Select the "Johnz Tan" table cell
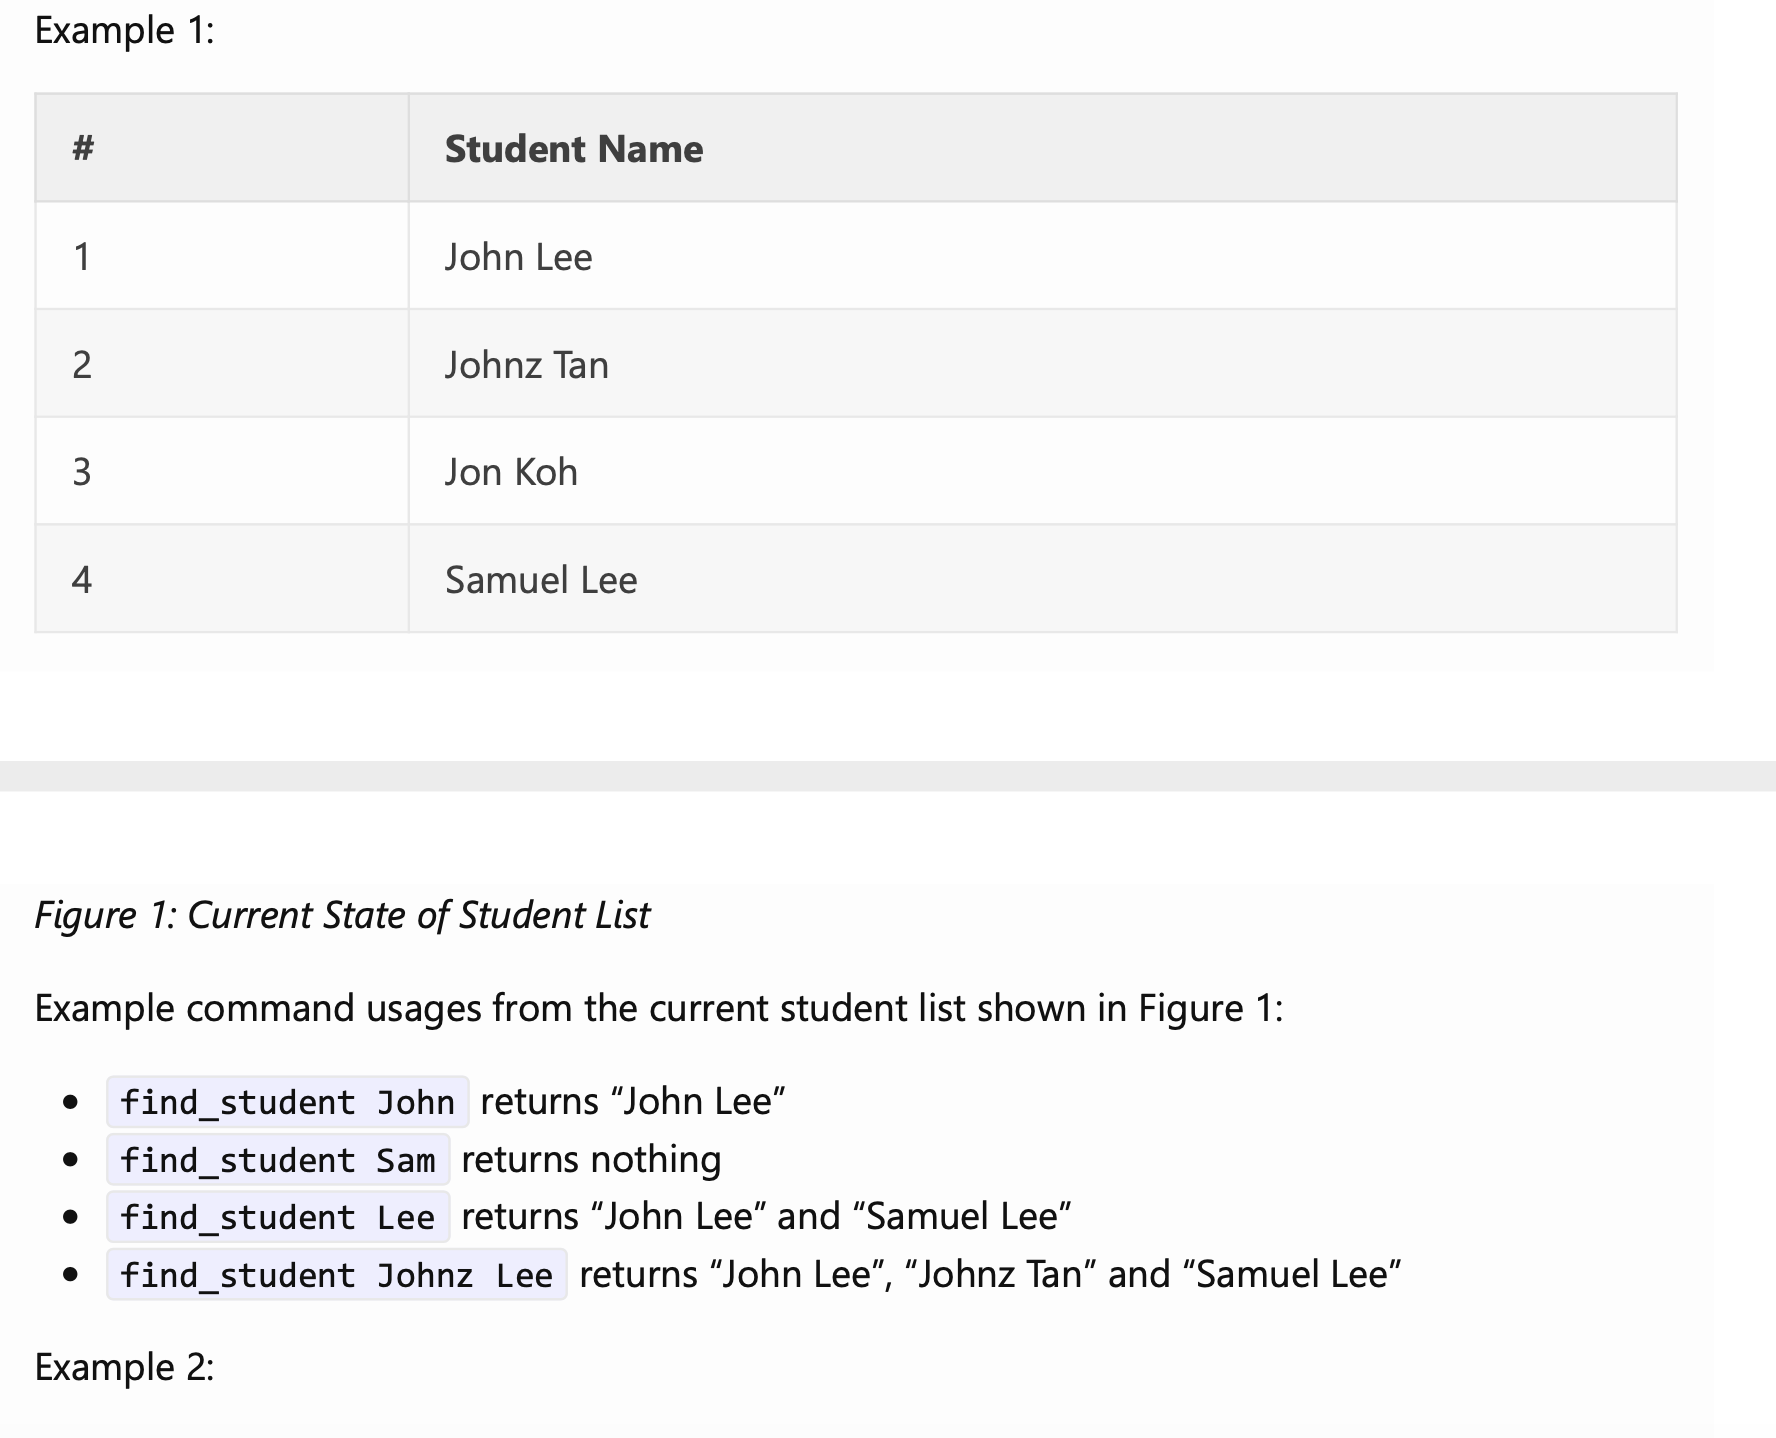Viewport: 1776px width, 1438px height. (526, 365)
